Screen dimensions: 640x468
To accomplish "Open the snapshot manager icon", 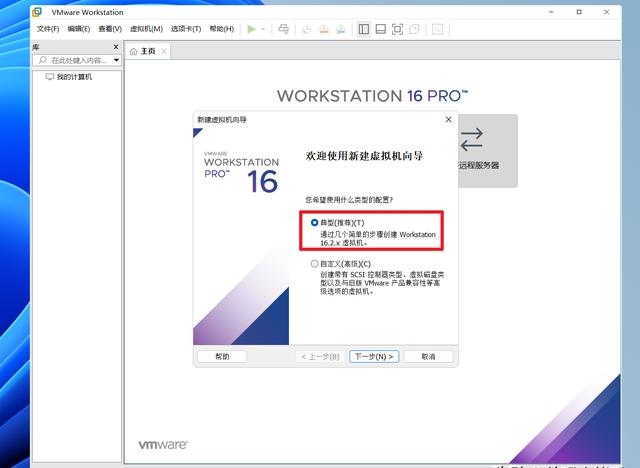I will tap(340, 29).
